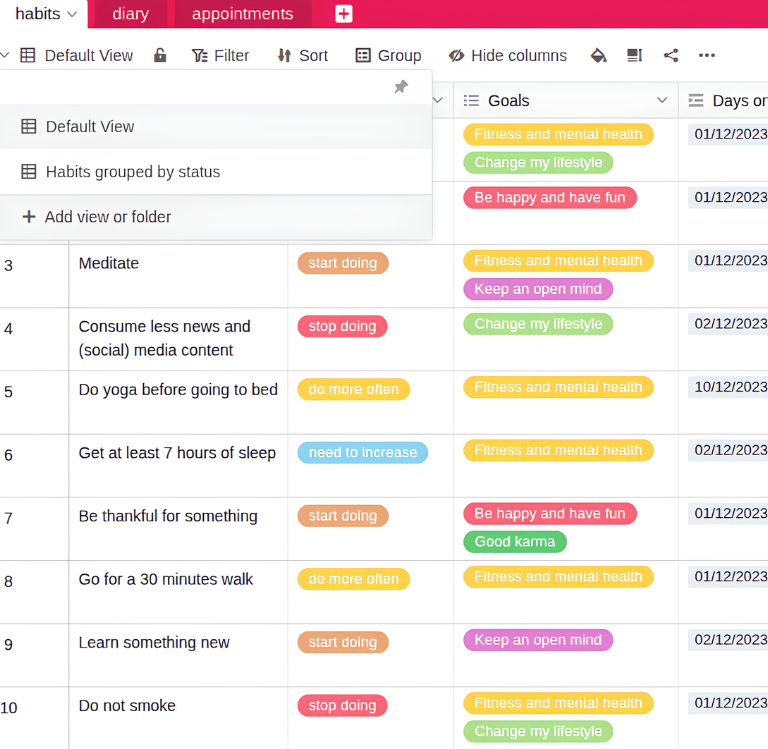Viewport: 768px width, 749px height.
Task: Click the Default View toolbar label
Action: [89, 55]
